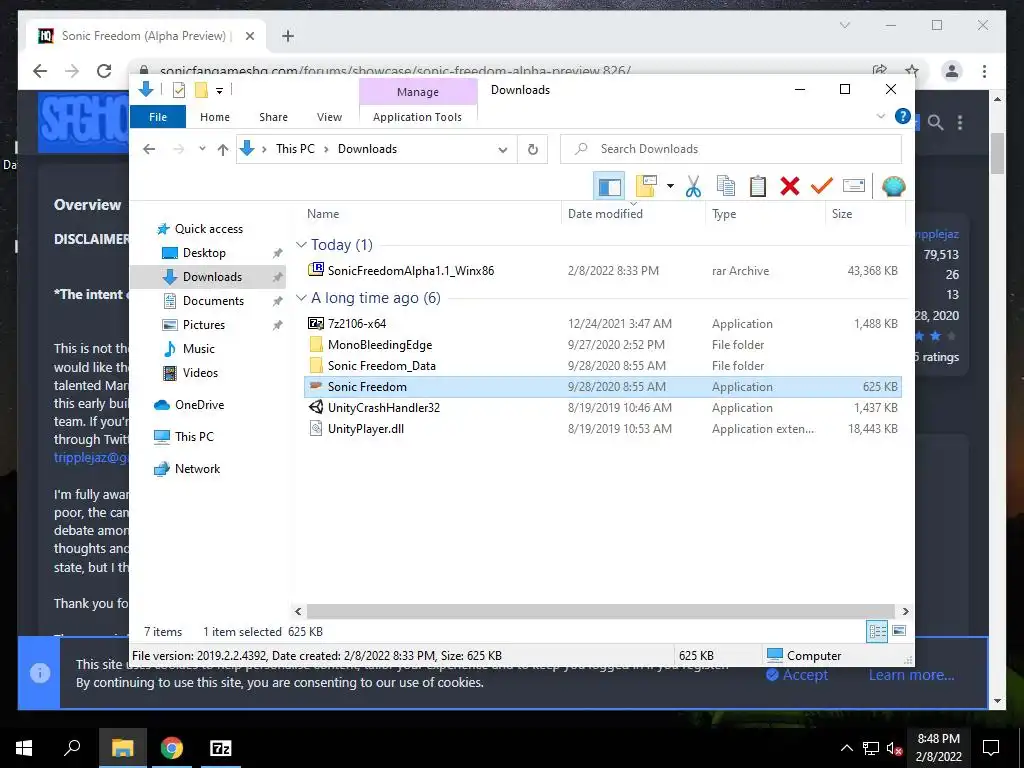Image resolution: width=1024 pixels, height=768 pixels.
Task: Open OneDrive in the navigation pane
Action: tap(199, 405)
